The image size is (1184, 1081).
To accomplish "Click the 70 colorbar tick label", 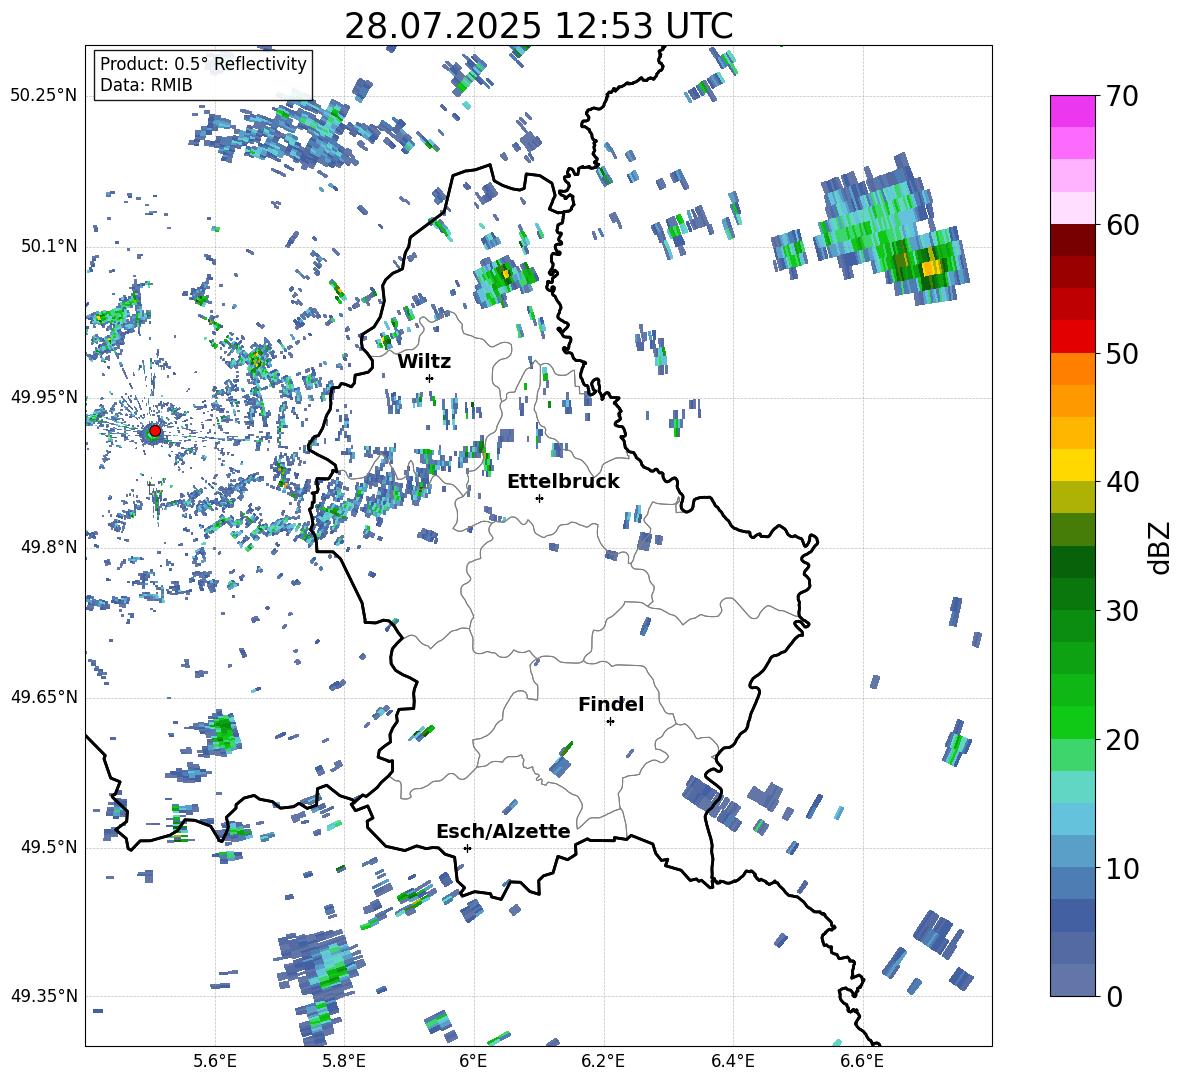I will tap(1121, 97).
